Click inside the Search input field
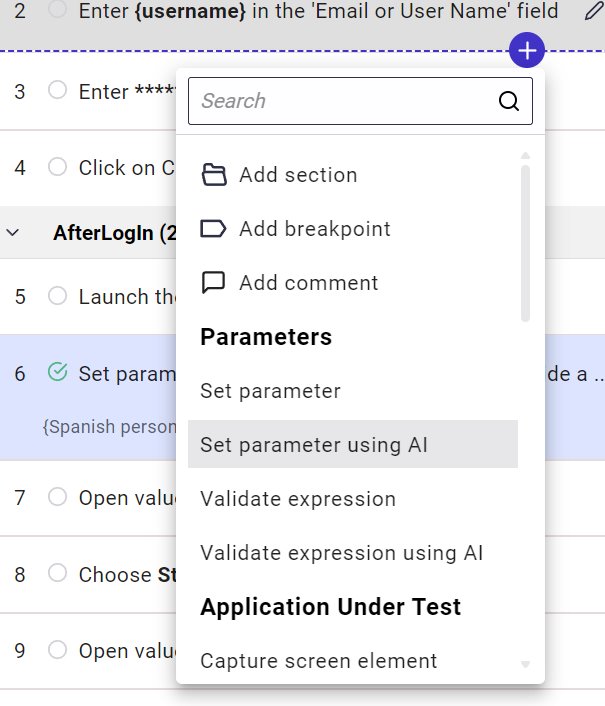Viewport: 605px width, 706px height. 360,101
